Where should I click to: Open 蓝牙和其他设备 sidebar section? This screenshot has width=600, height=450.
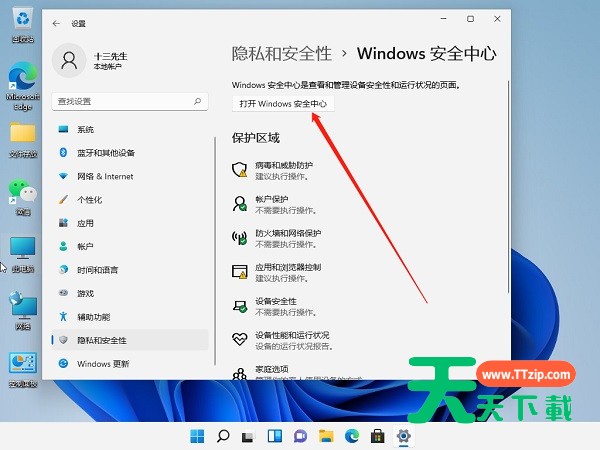coord(105,153)
